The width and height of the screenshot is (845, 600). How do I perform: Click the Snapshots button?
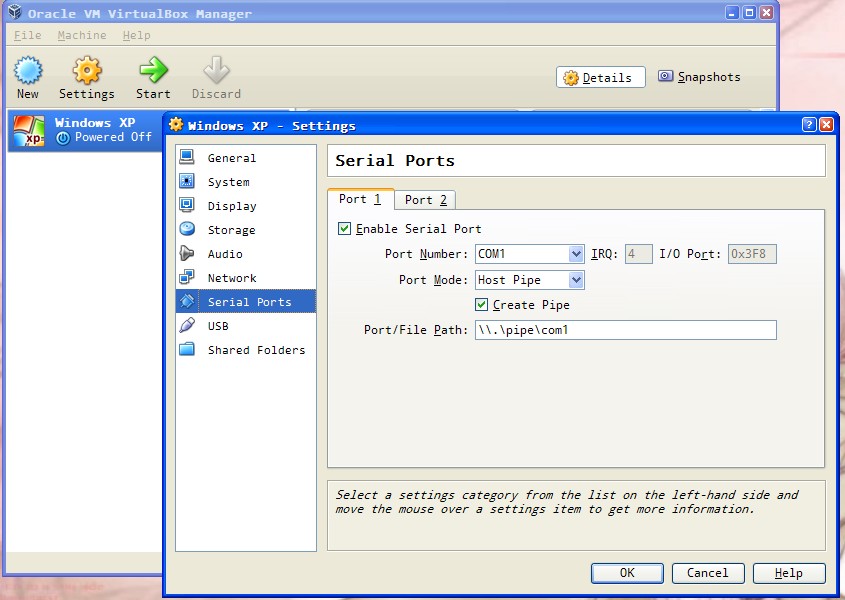(x=699, y=77)
